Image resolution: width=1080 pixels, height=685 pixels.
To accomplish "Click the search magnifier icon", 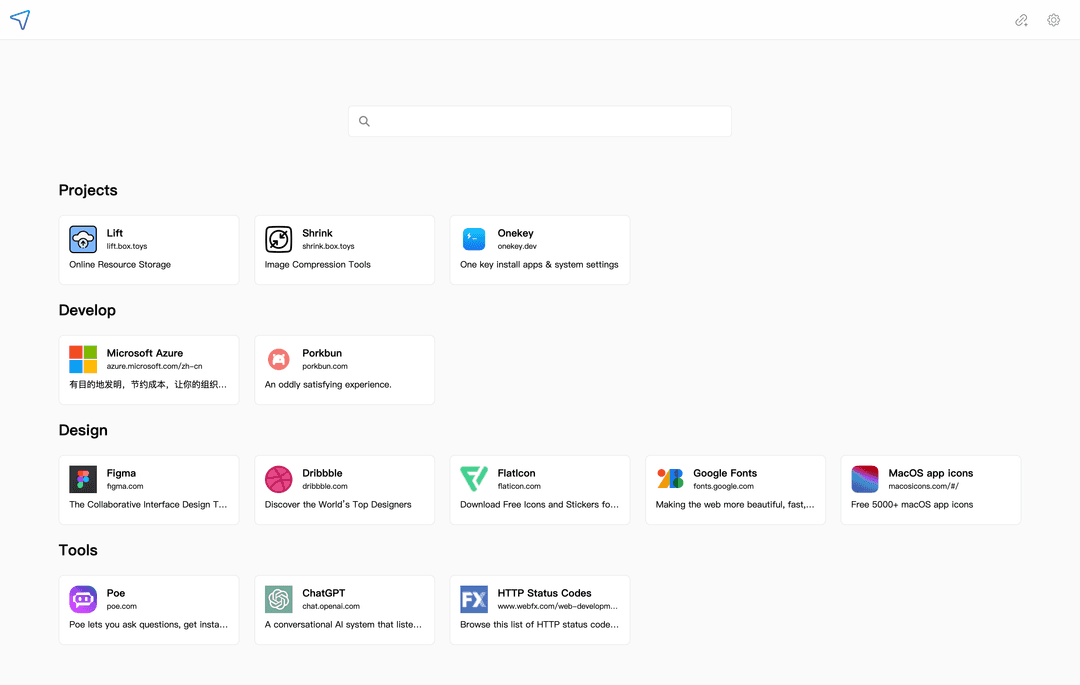I will click(364, 121).
